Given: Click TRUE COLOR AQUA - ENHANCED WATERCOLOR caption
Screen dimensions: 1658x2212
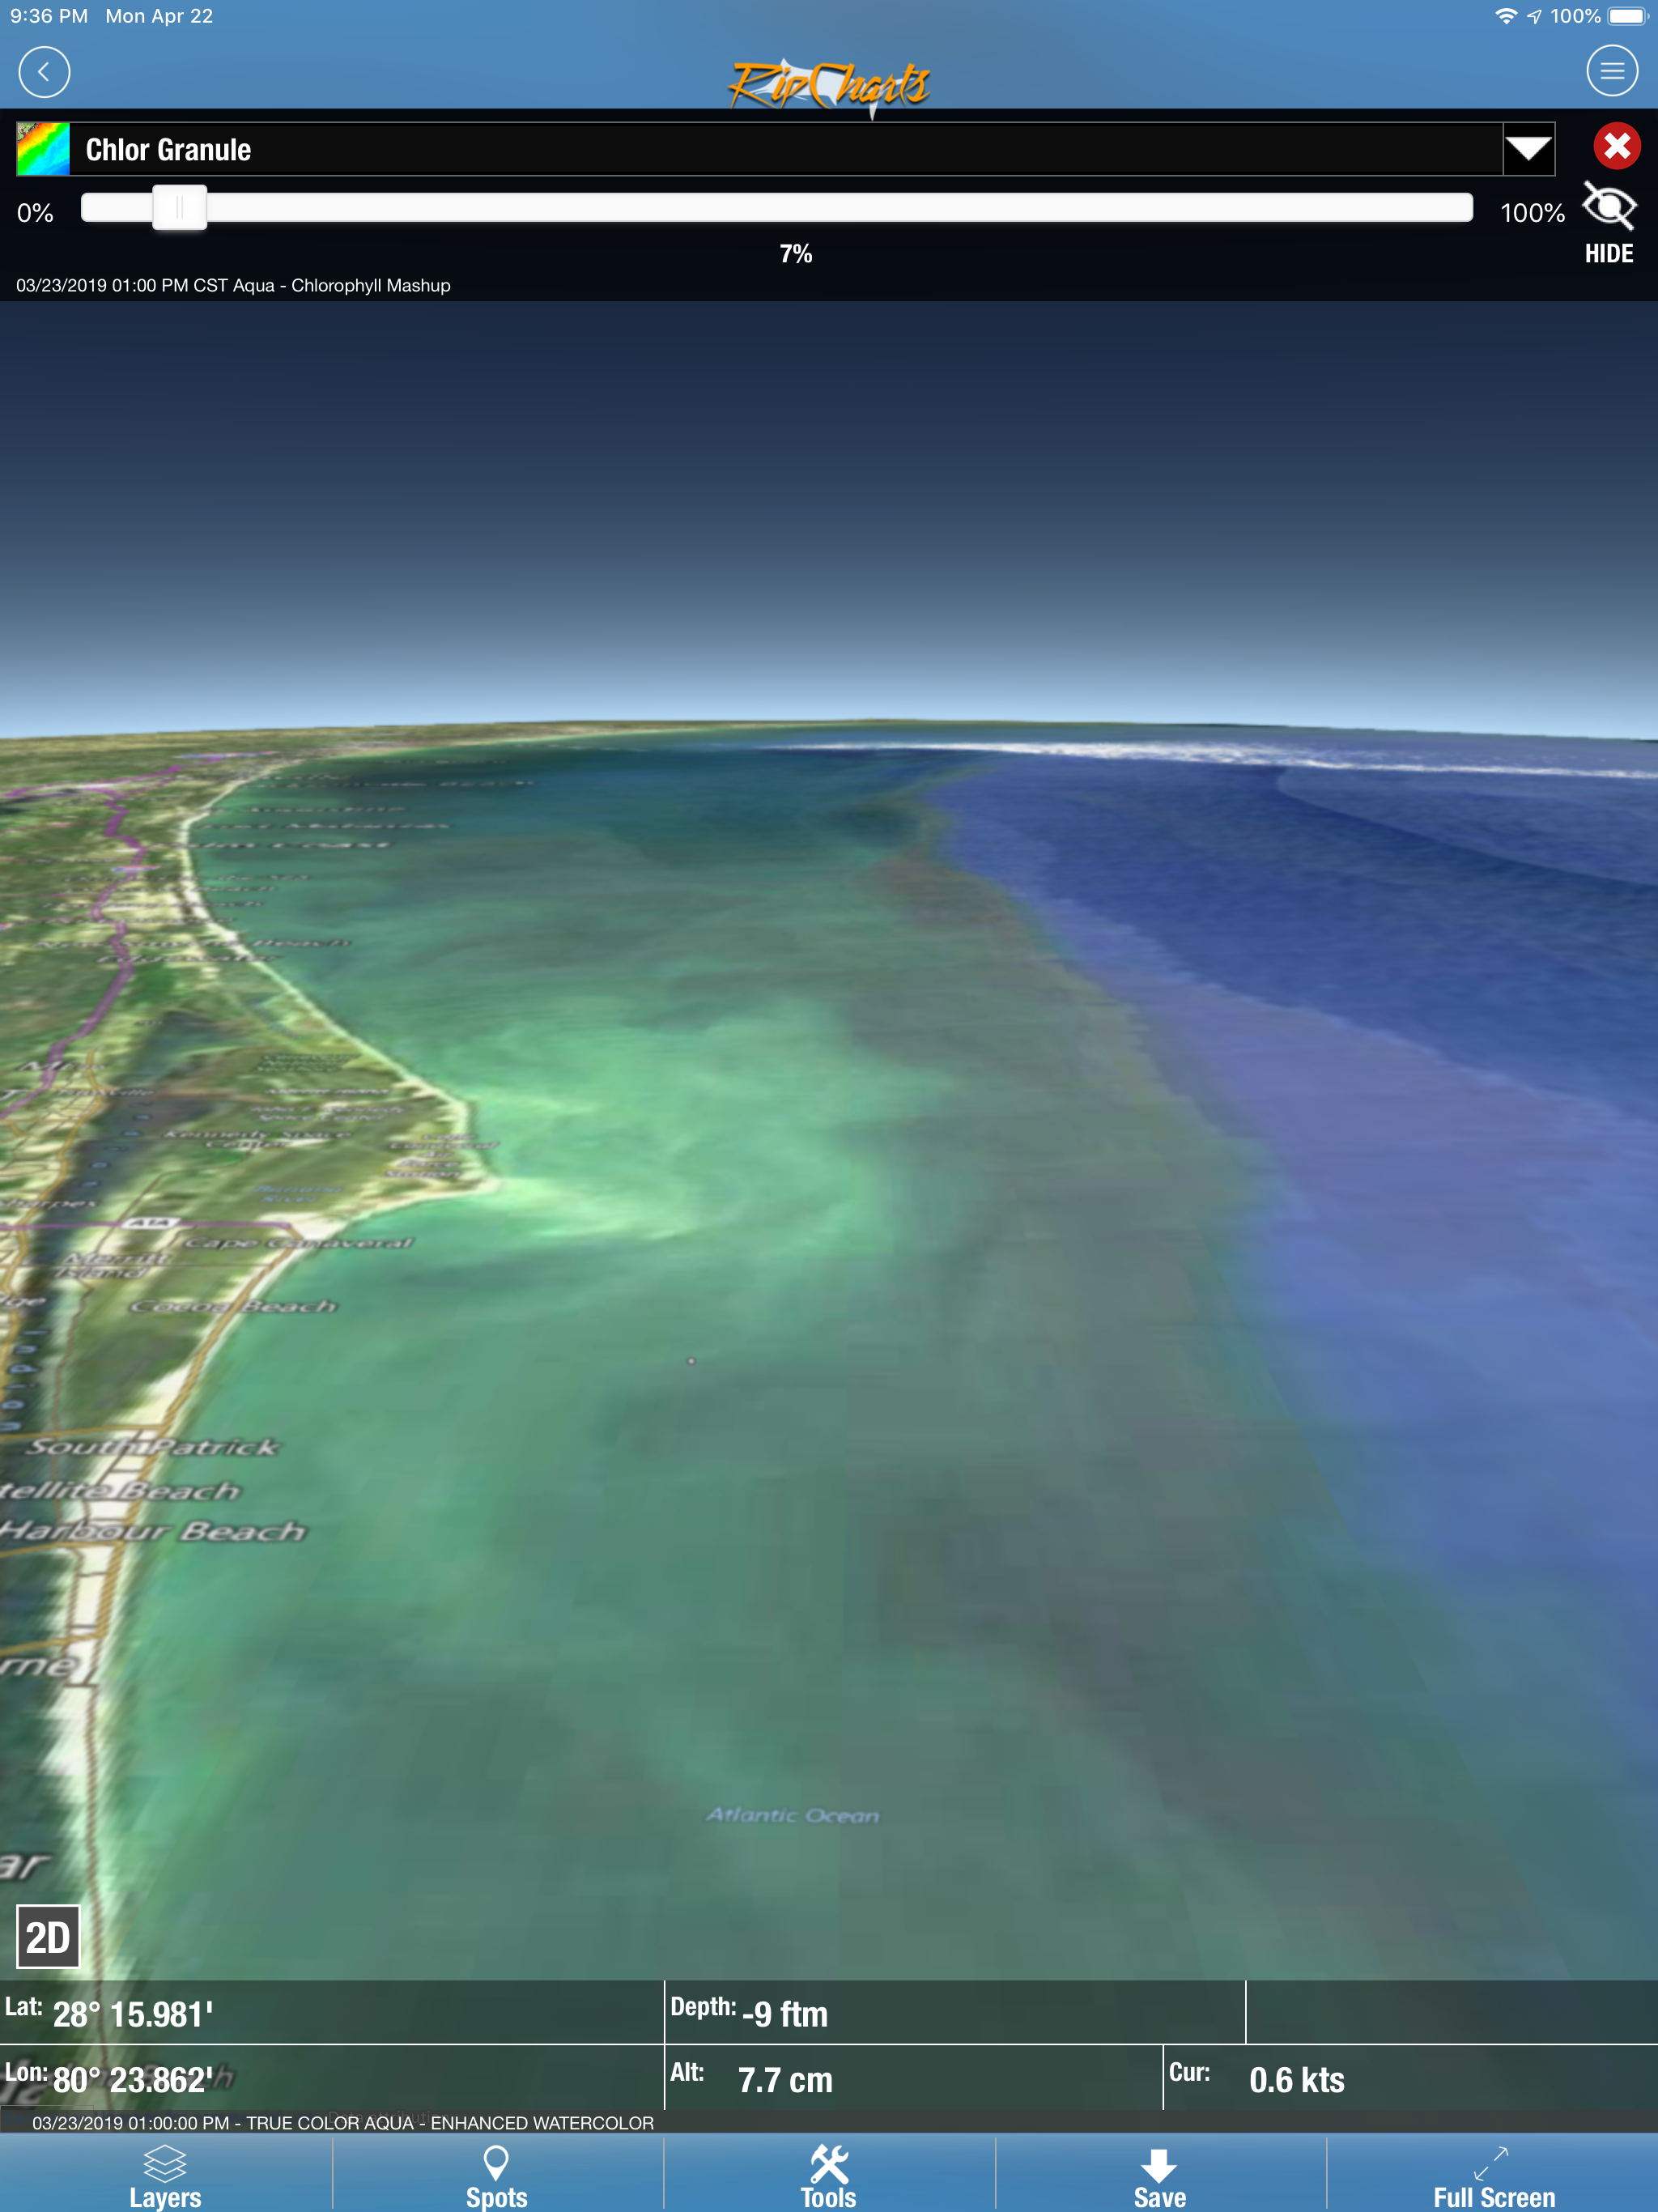Looking at the screenshot, I should 343,2122.
